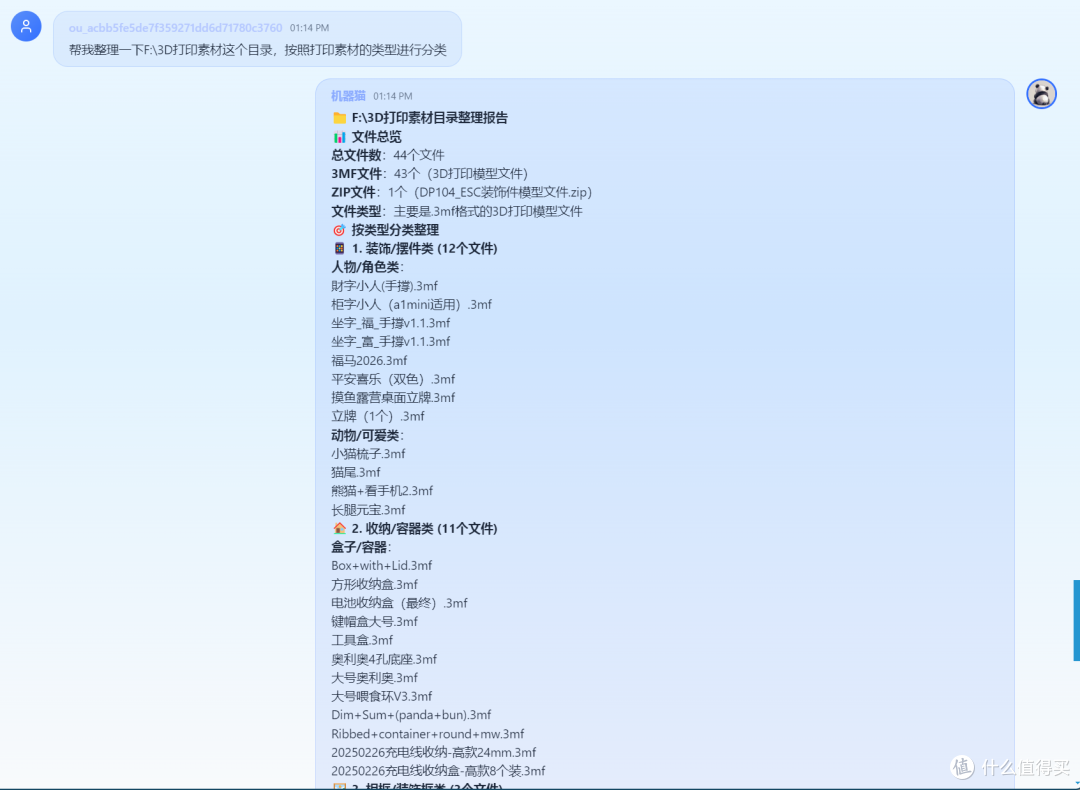This screenshot has width=1080, height=790.
Task: Click heading 2. 收纳/容器类 (11个文件)
Action: (x=424, y=528)
